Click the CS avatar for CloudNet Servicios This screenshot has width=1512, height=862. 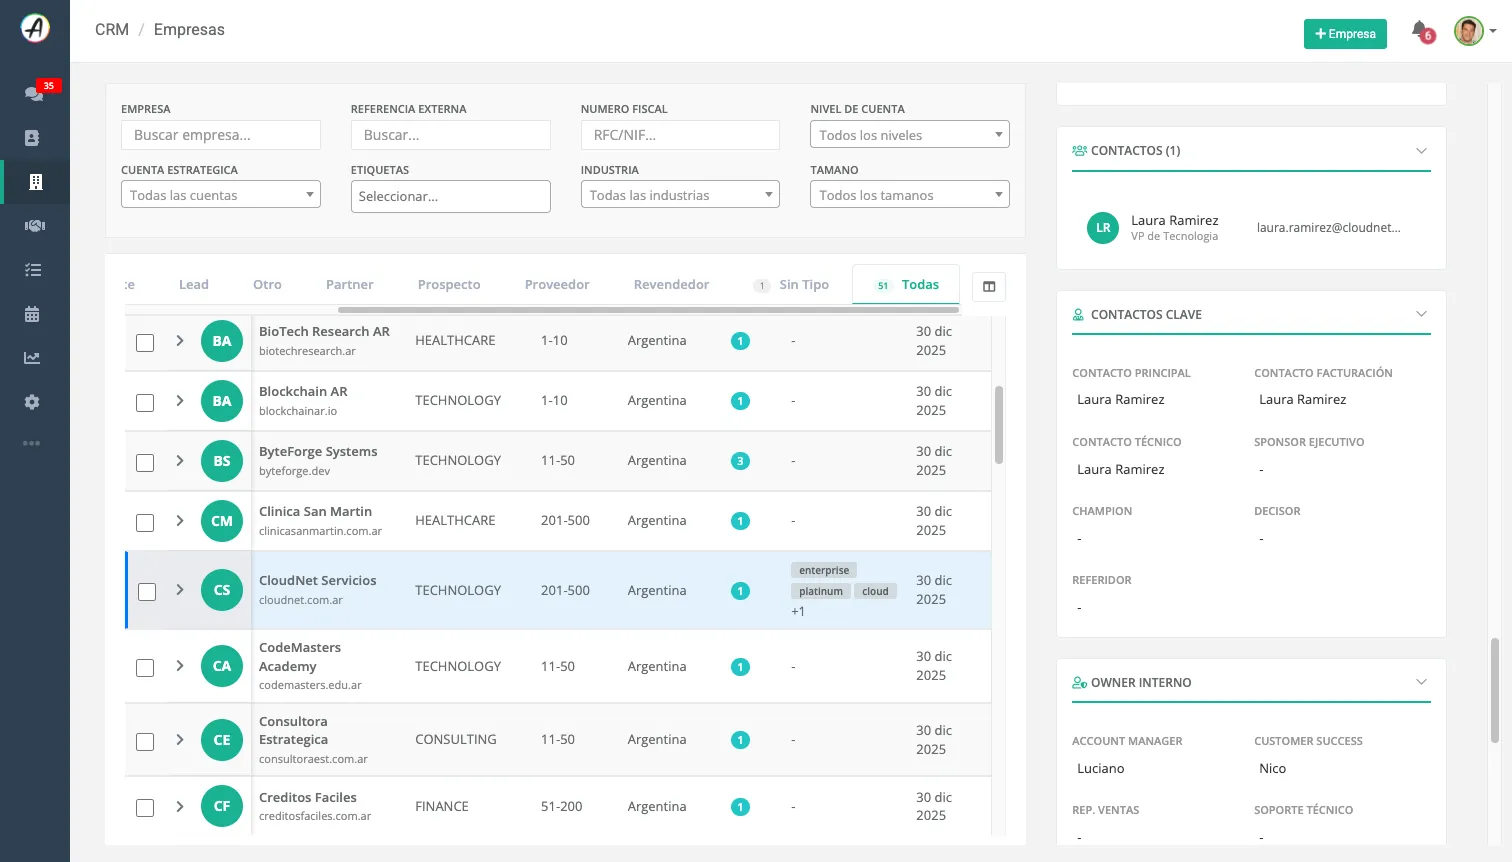click(222, 590)
